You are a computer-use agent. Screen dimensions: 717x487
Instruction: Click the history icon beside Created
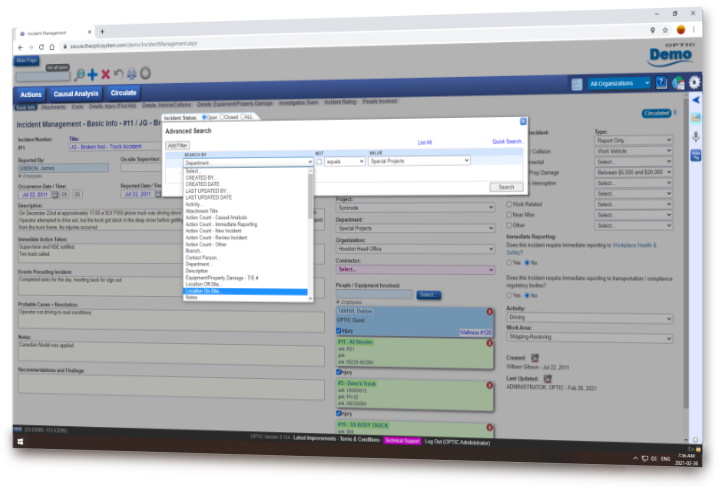click(x=535, y=358)
